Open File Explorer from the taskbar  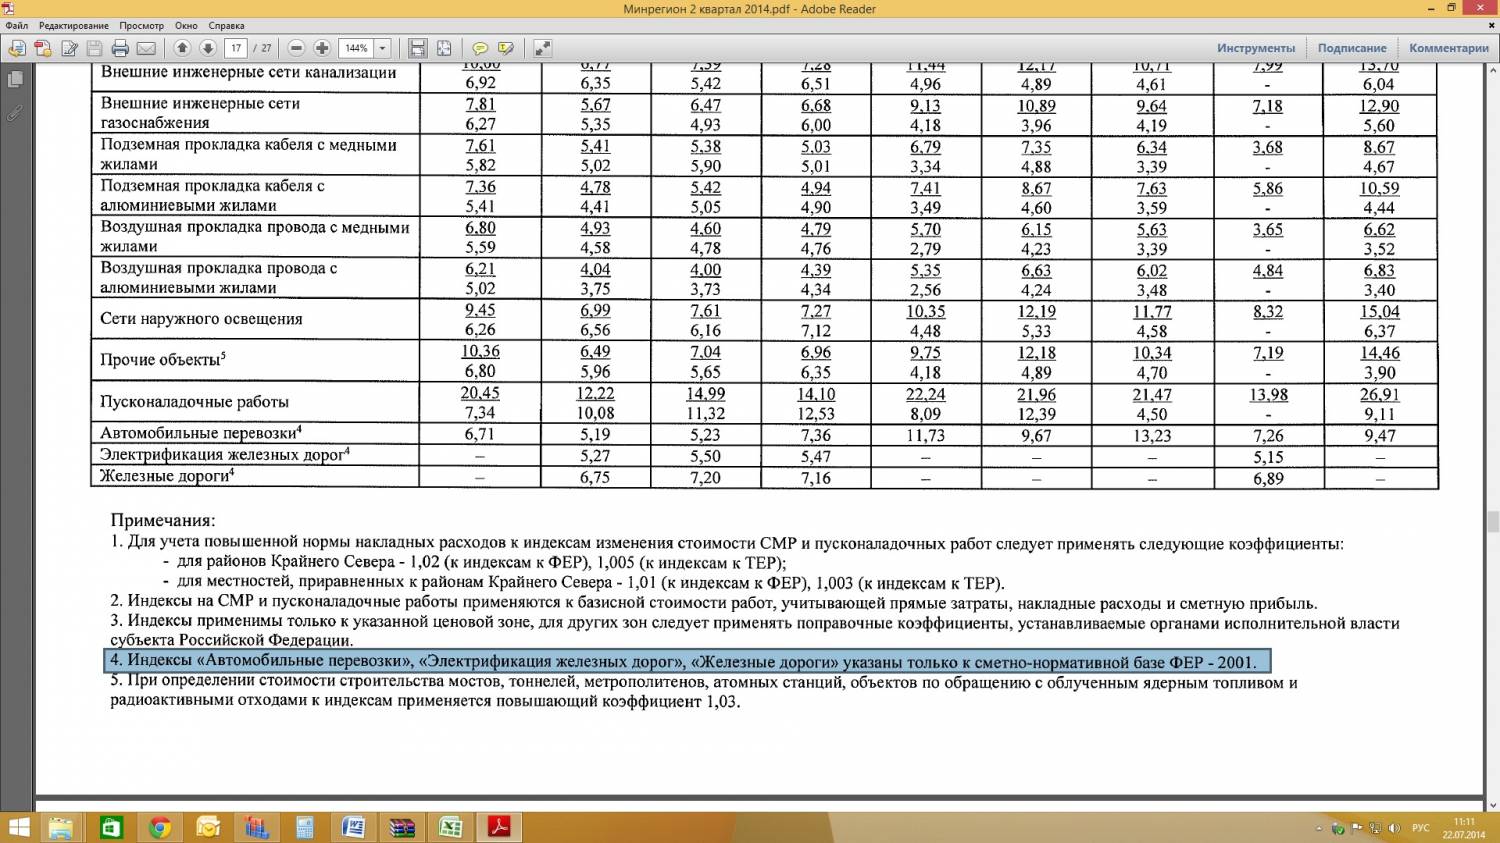click(x=61, y=827)
